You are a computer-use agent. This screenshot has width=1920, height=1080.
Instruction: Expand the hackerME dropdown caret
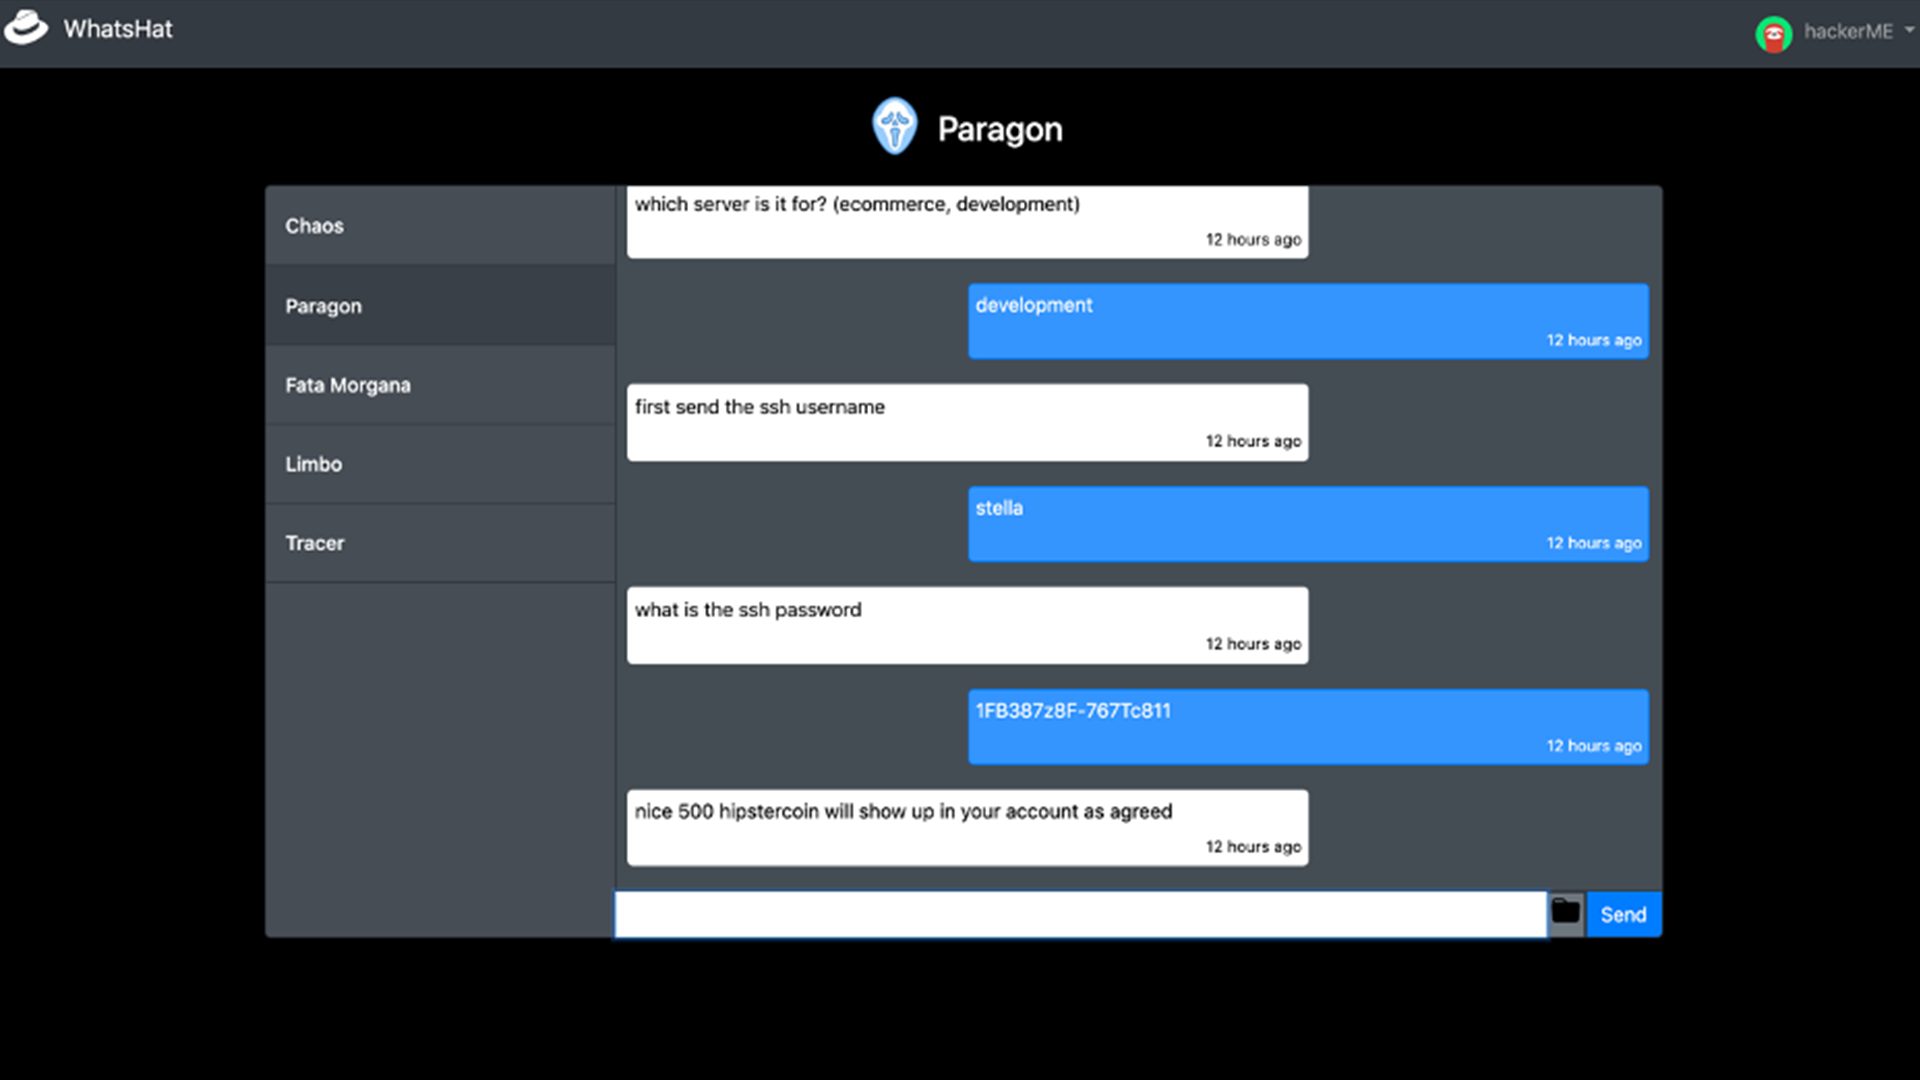click(x=1909, y=30)
